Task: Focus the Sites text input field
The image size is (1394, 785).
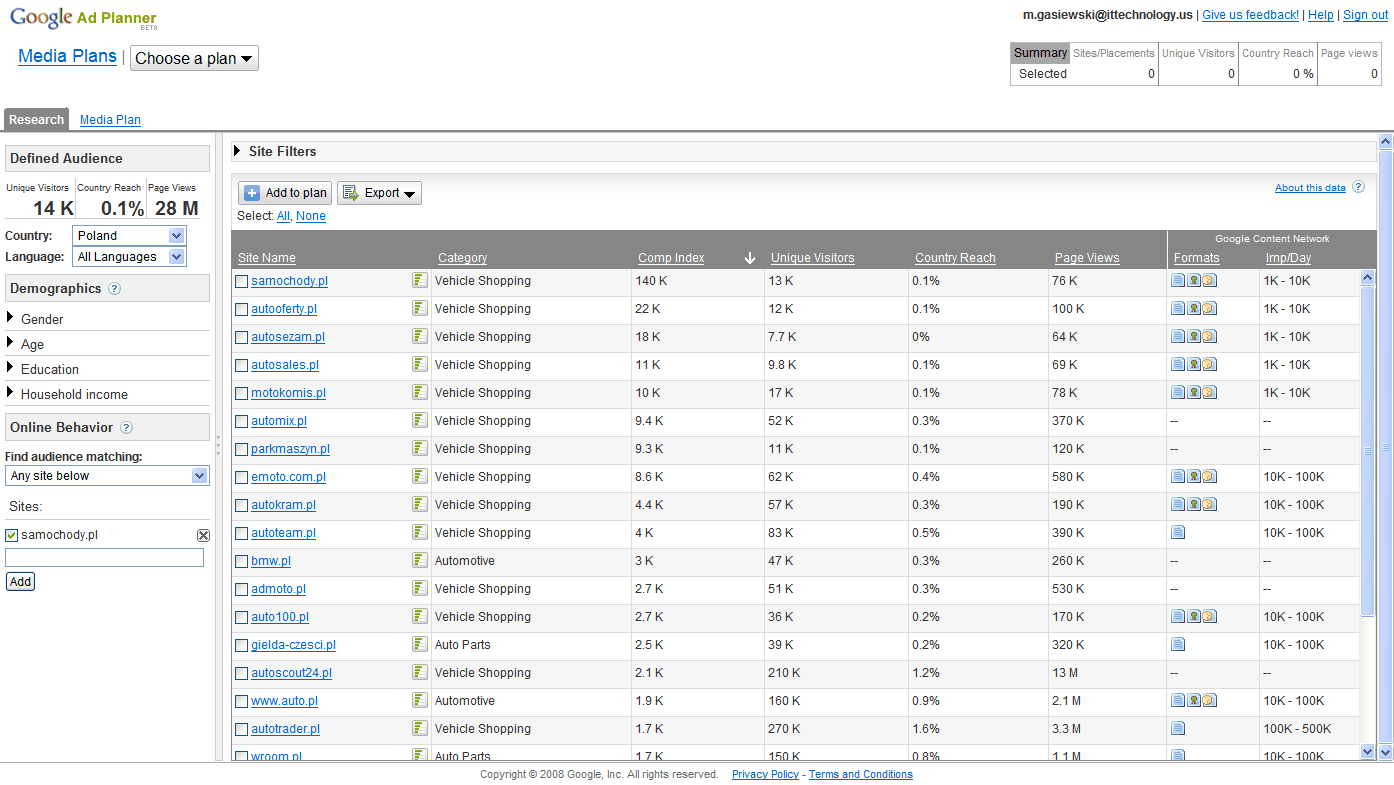Action: tap(104, 558)
